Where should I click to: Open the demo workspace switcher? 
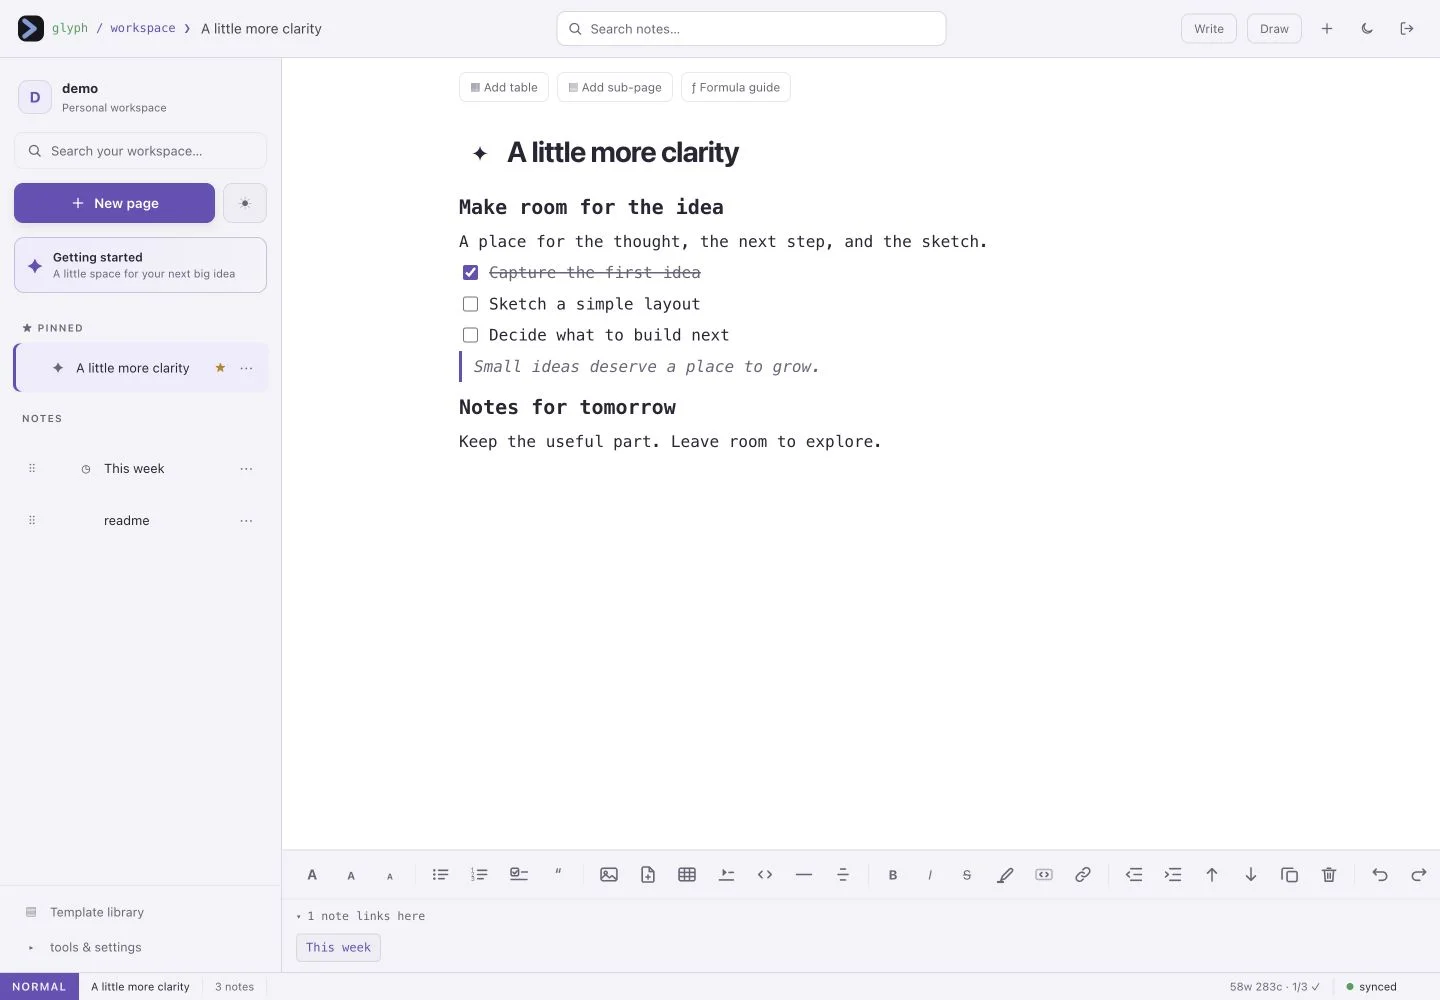pyautogui.click(x=140, y=97)
